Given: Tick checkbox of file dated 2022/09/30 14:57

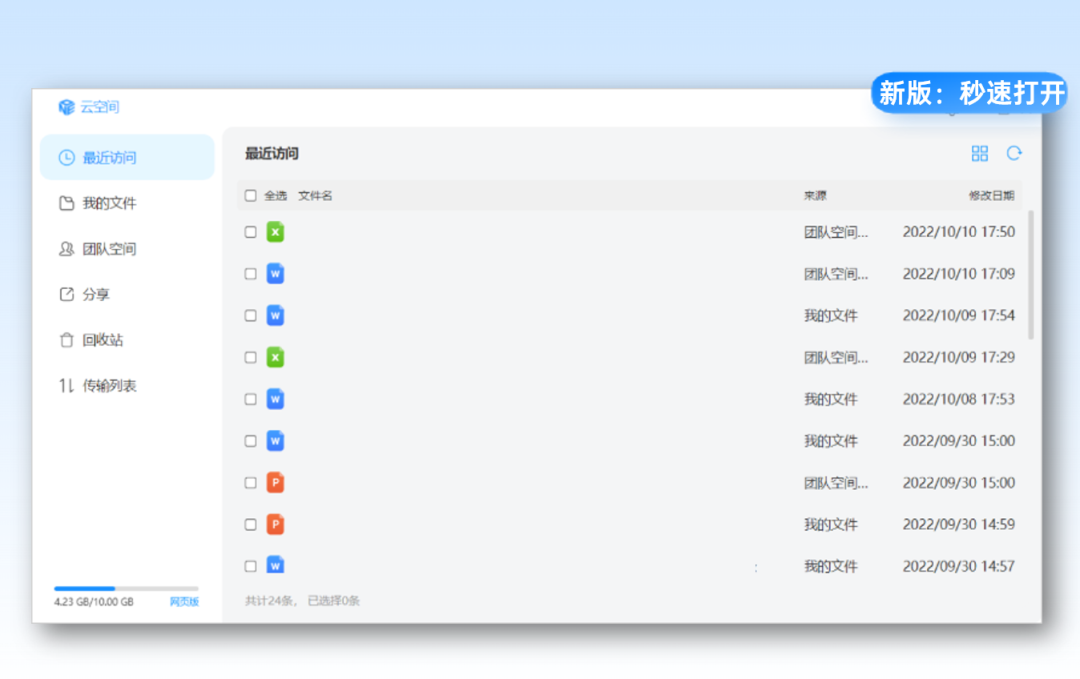Looking at the screenshot, I should (251, 566).
